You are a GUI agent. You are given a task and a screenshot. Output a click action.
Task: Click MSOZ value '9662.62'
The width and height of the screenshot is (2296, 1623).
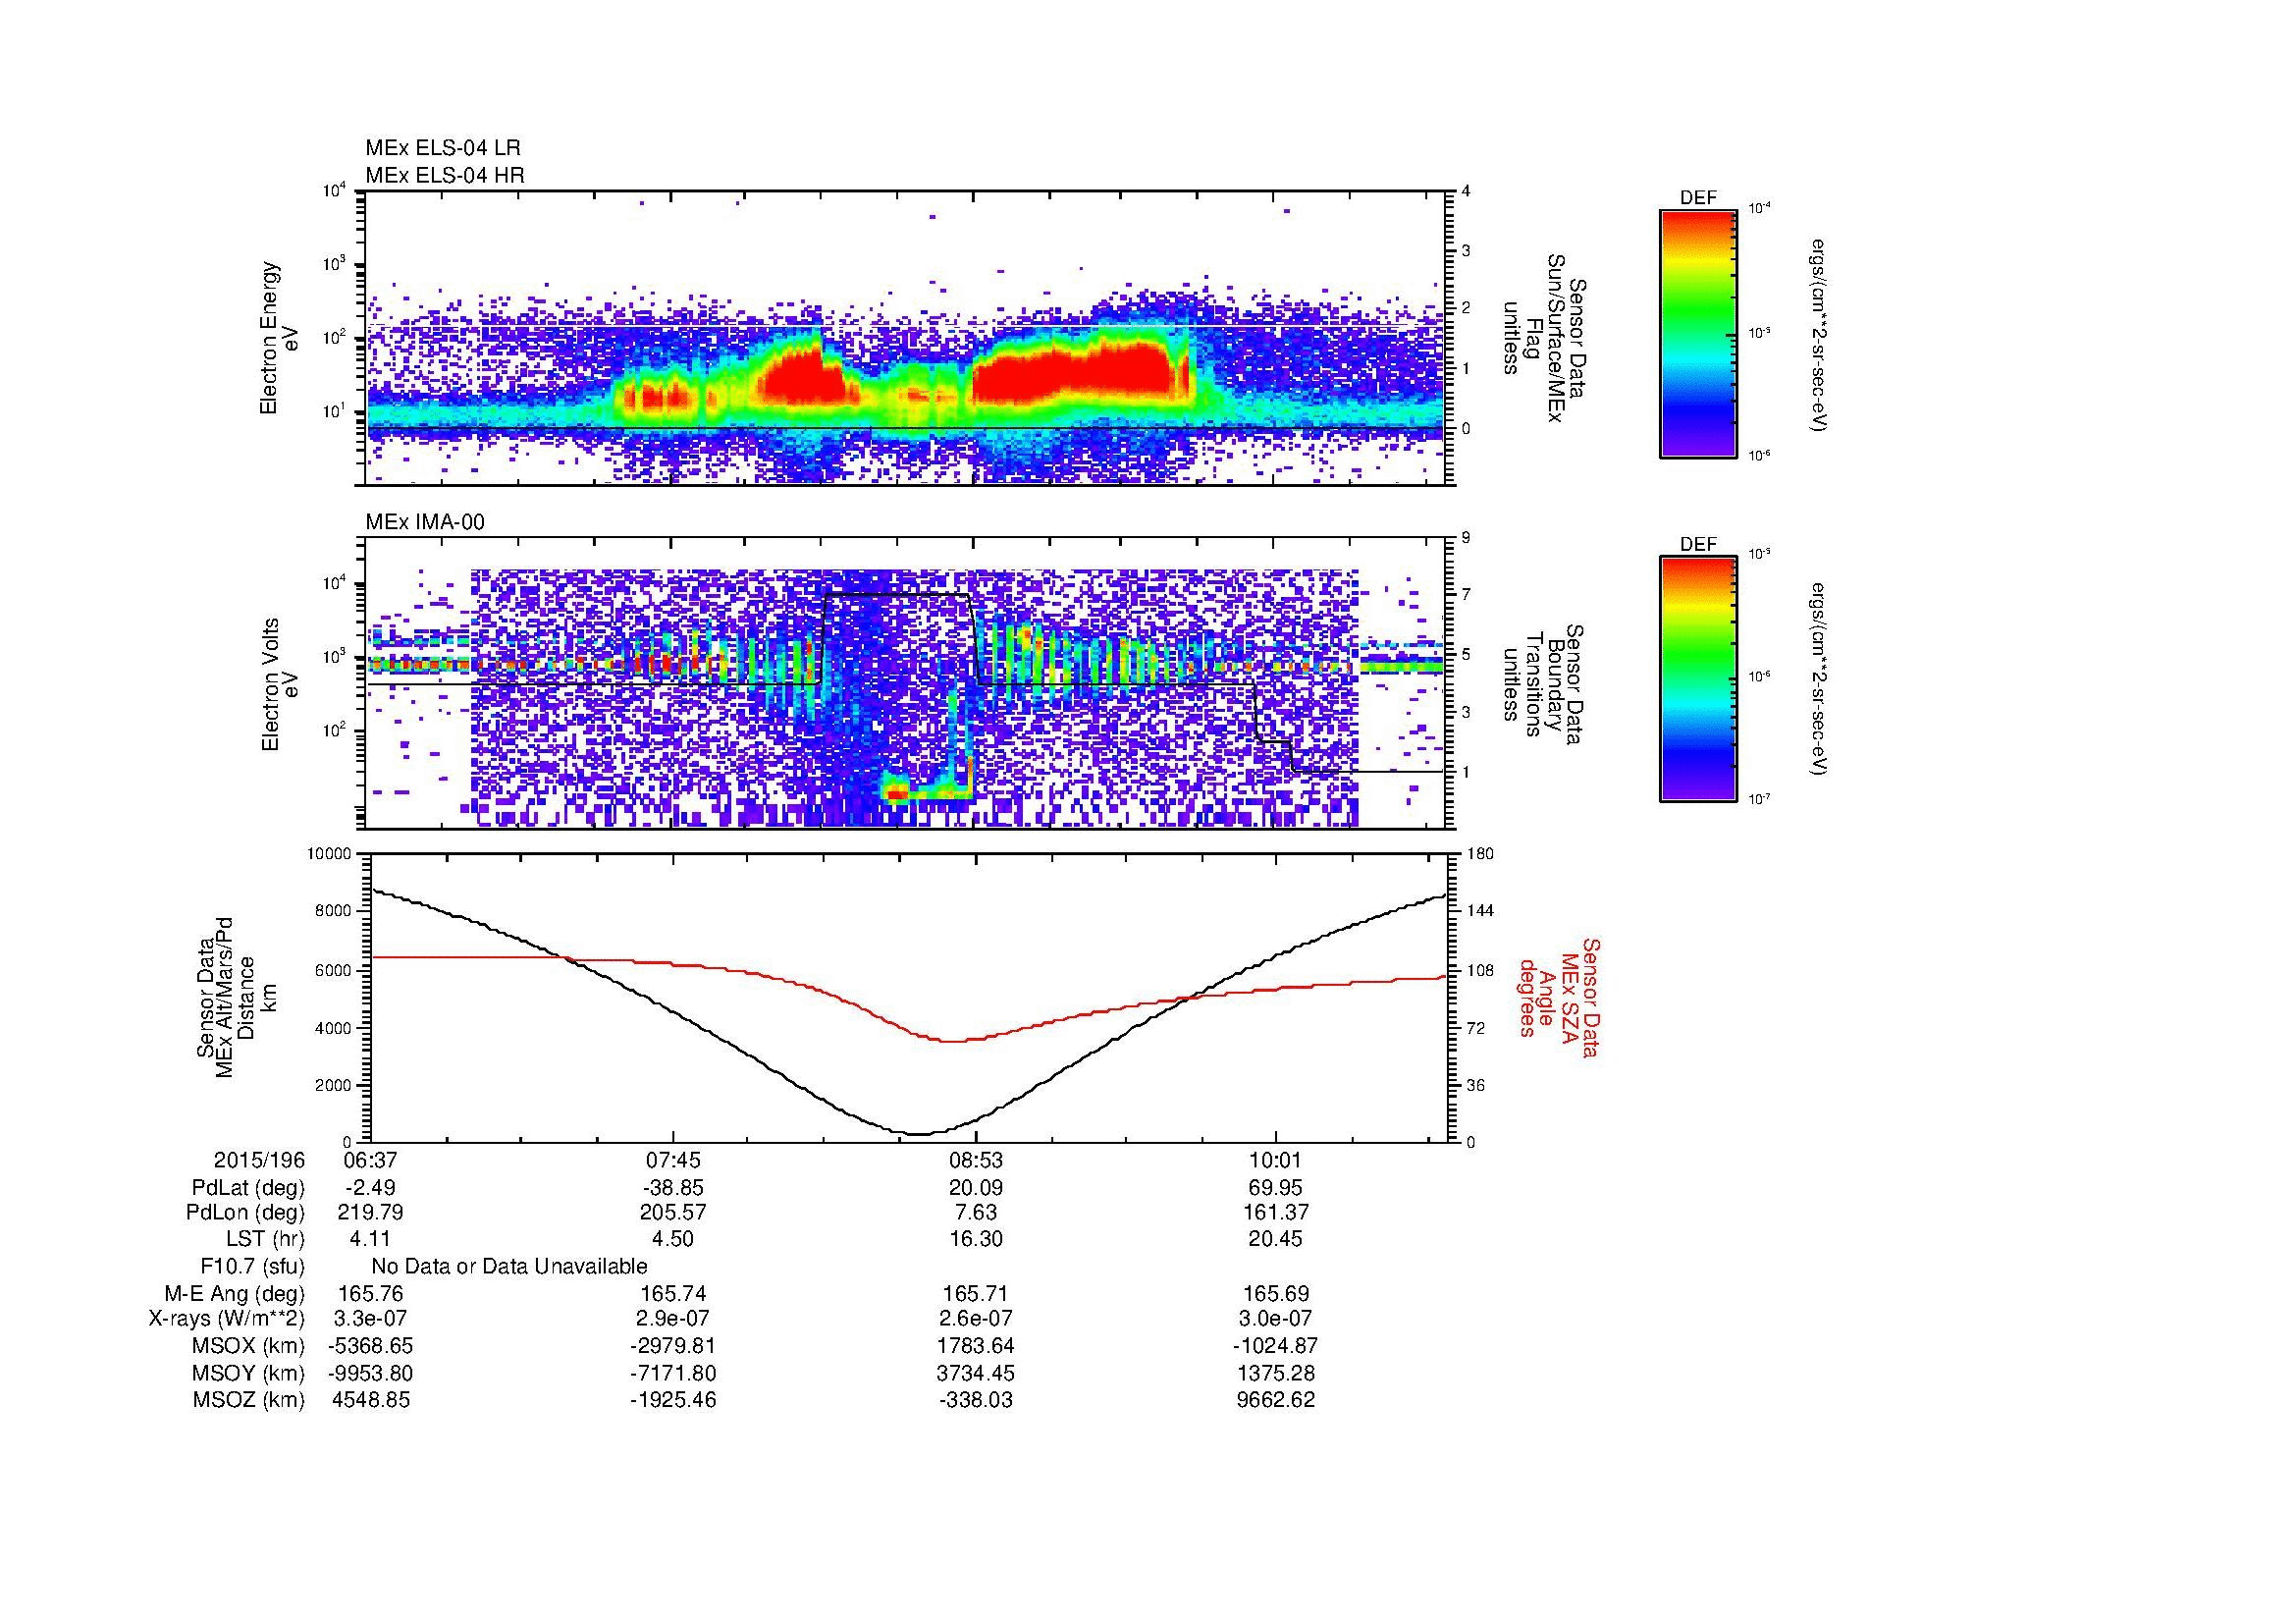tap(1275, 1400)
